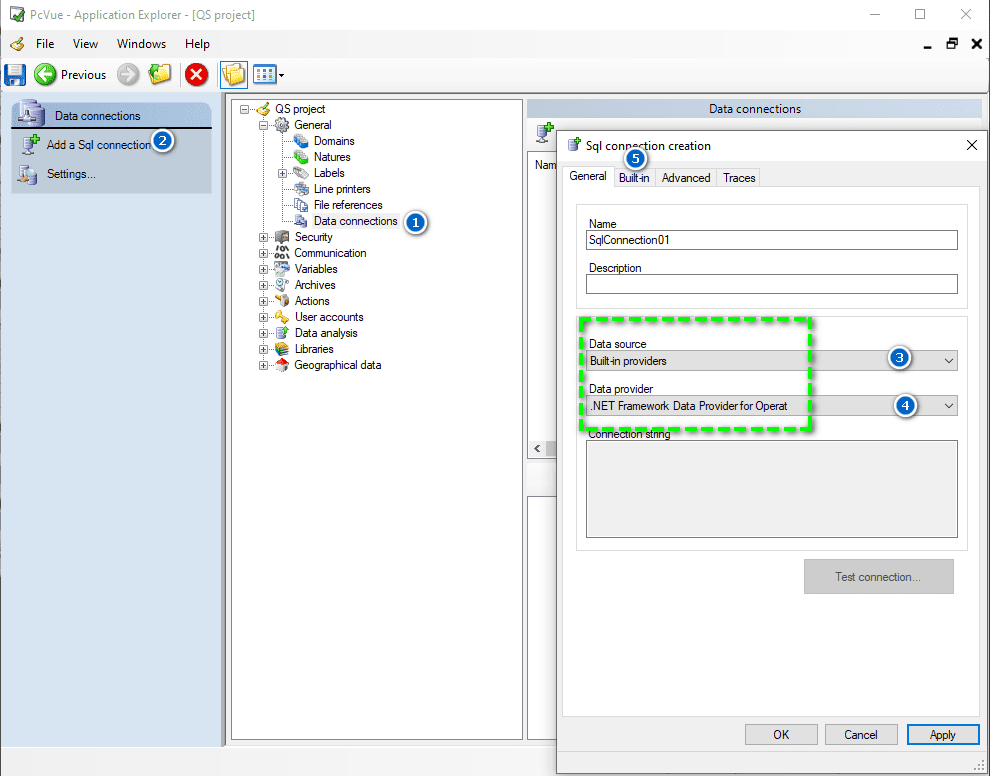Switch to the Built-in tab
Screen dimensions: 990x776
(x=634, y=178)
